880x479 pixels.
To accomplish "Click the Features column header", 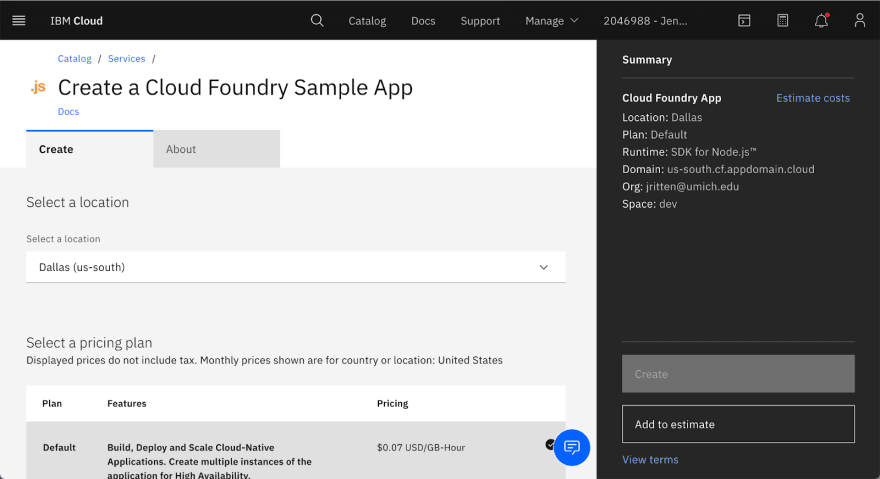I will 127,404.
